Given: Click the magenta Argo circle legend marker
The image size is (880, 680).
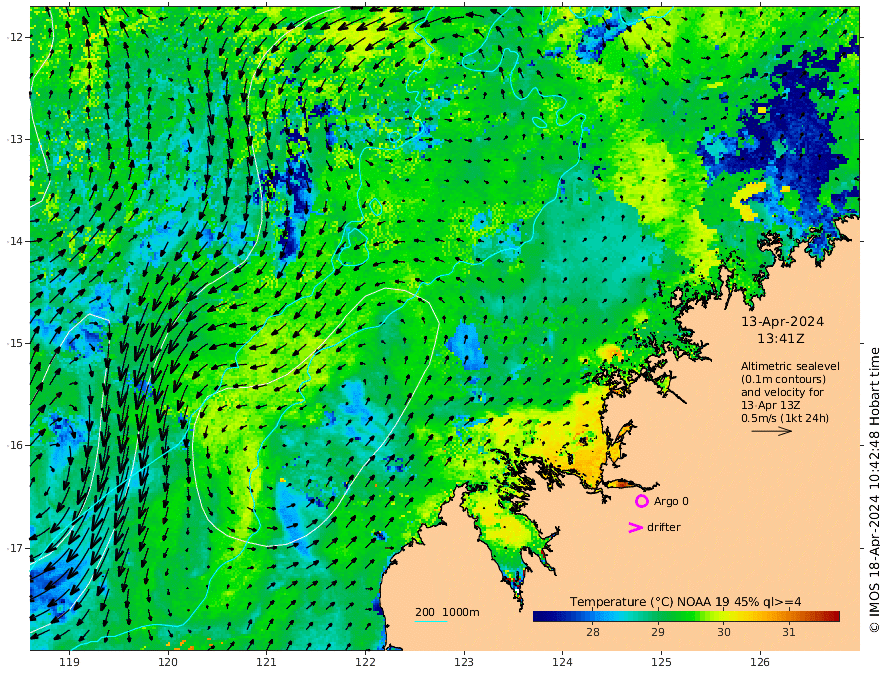Looking at the screenshot, I should [x=641, y=501].
